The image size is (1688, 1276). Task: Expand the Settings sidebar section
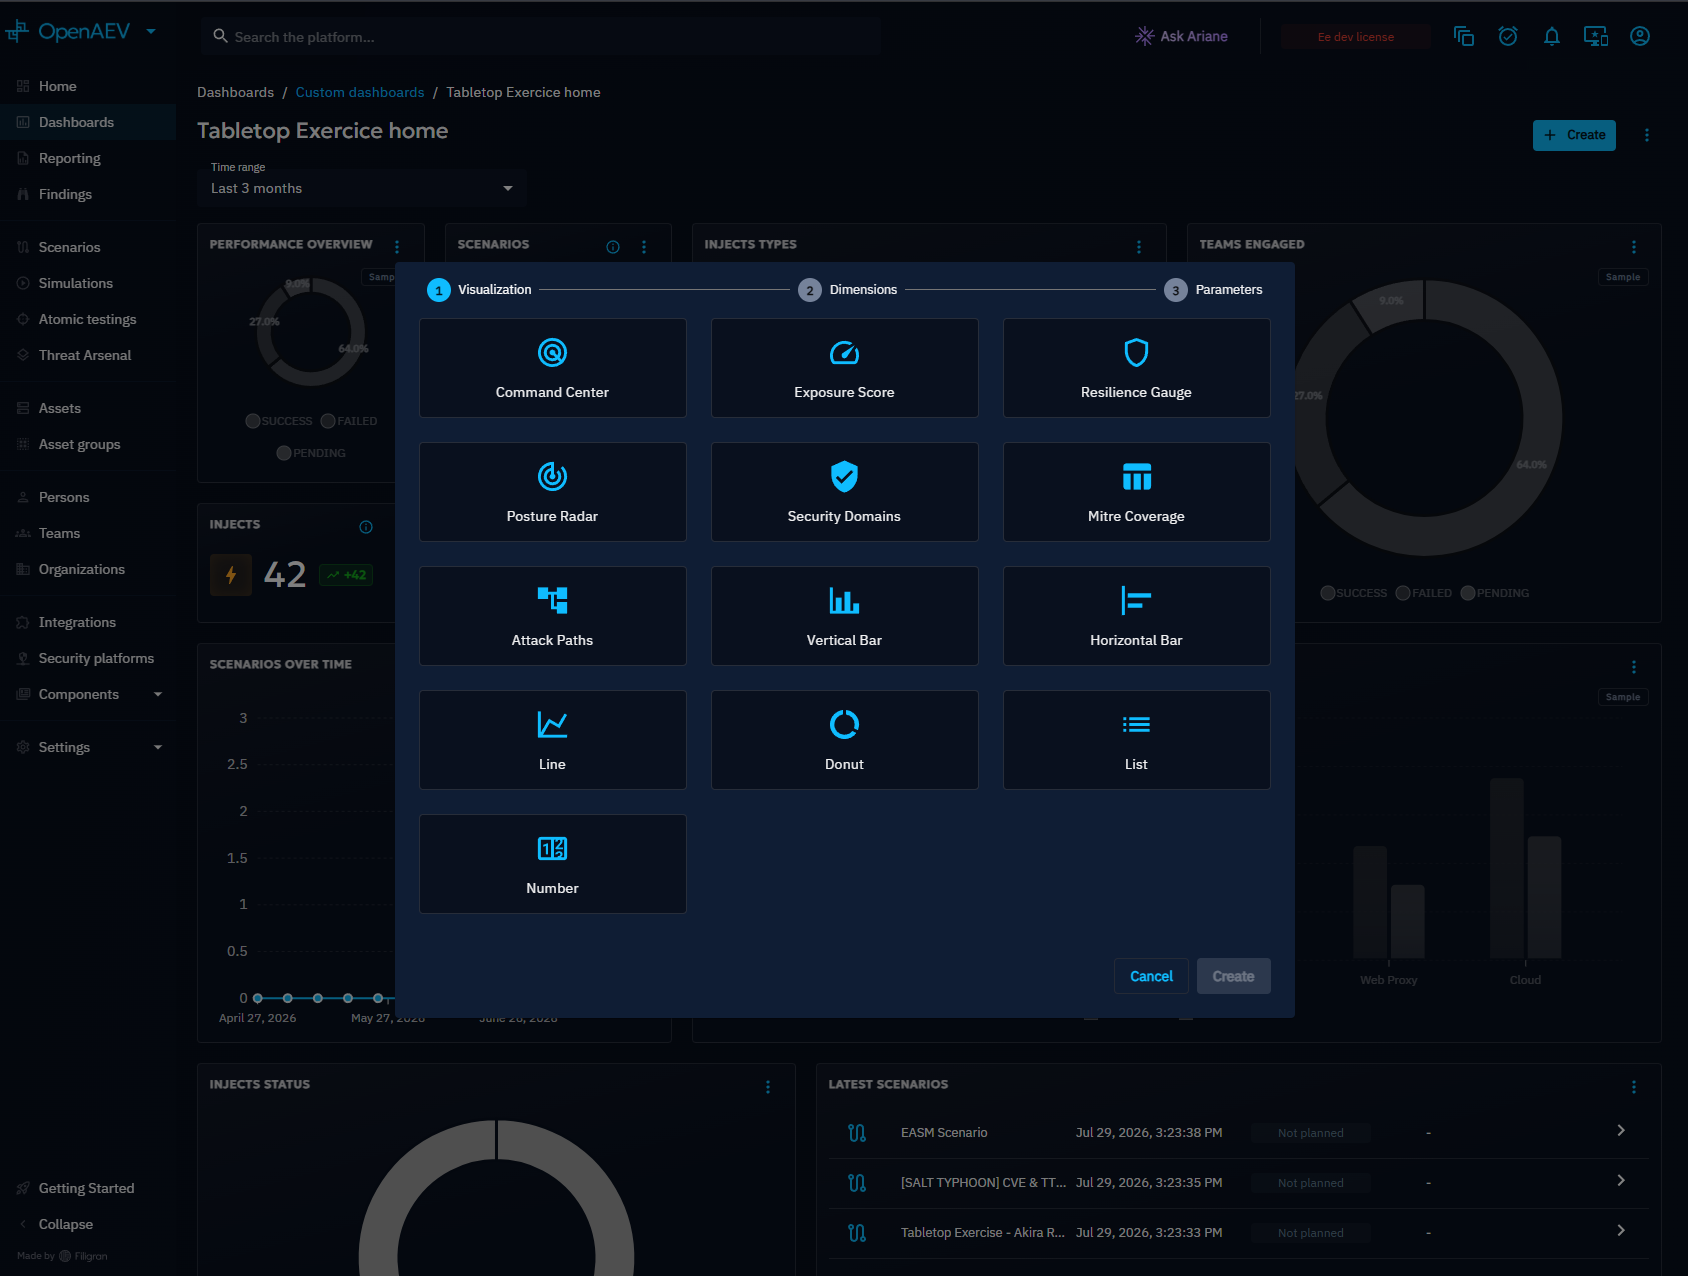click(x=158, y=747)
